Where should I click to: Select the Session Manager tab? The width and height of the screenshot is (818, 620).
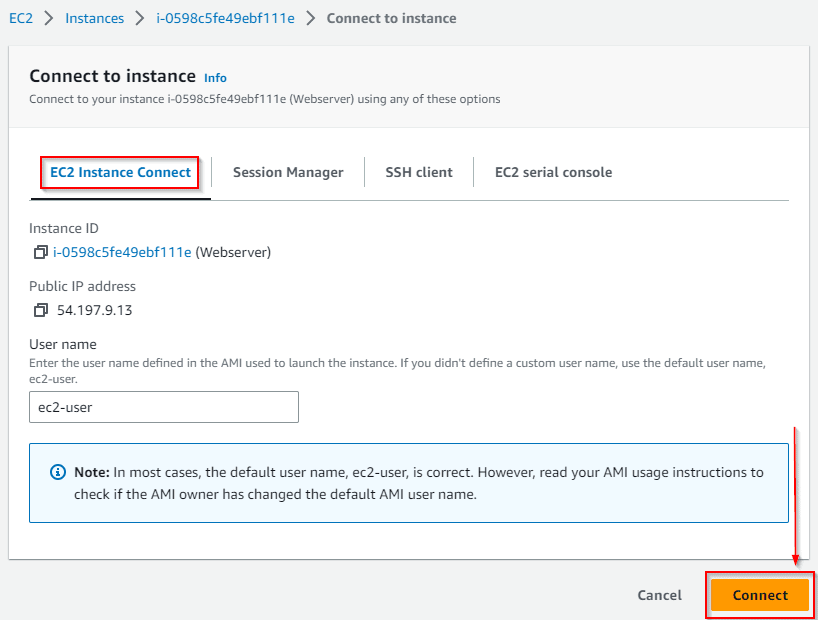click(288, 172)
